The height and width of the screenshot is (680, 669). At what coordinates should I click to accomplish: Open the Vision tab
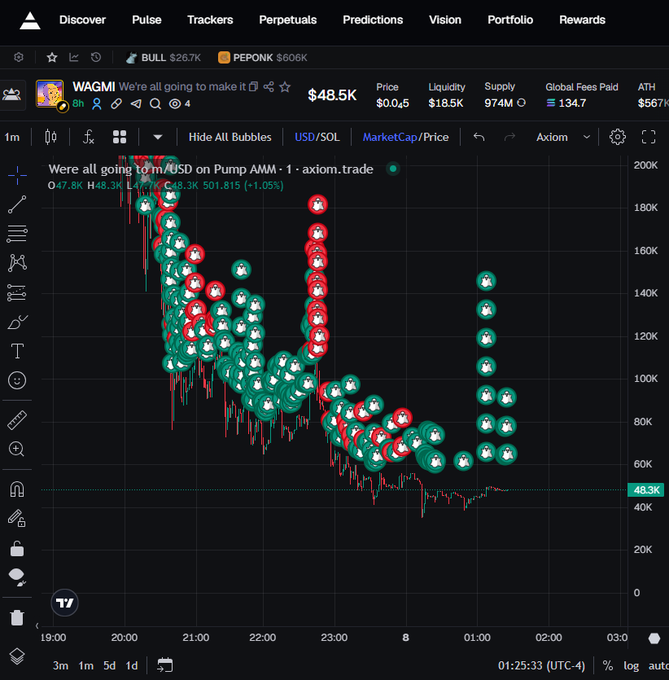[445, 20]
